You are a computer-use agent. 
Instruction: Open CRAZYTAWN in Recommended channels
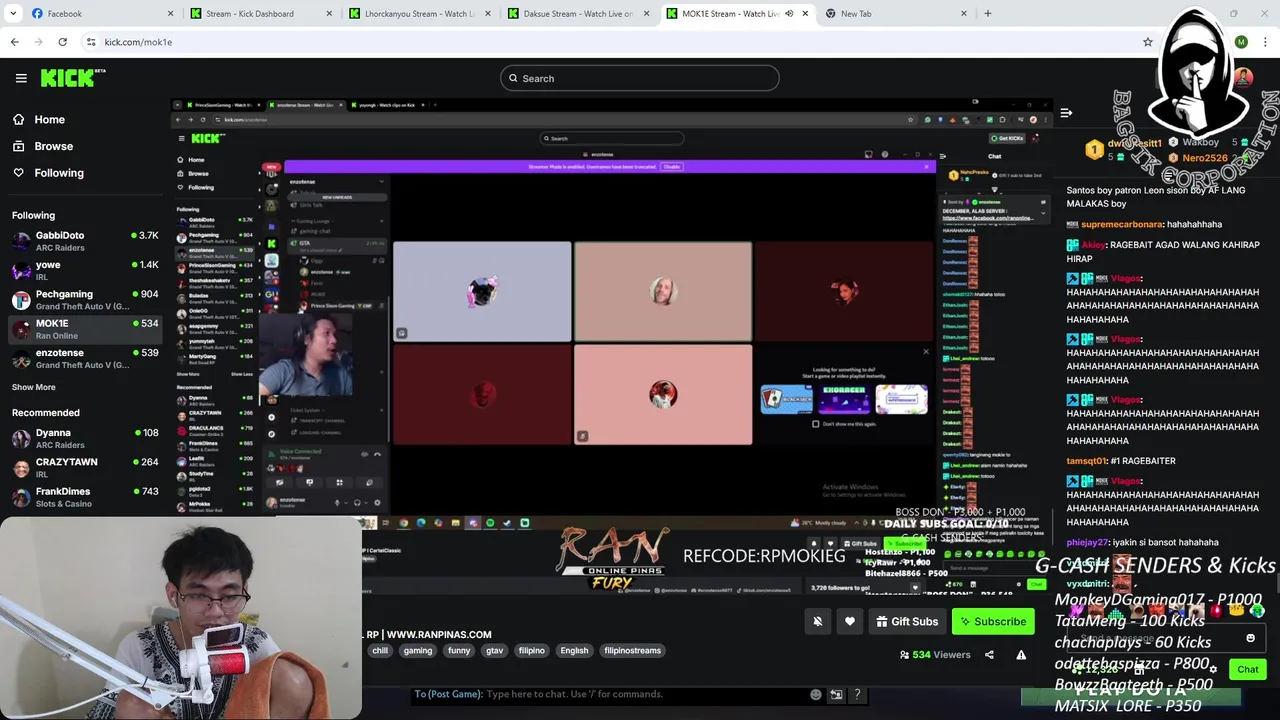pyautogui.click(x=85, y=467)
